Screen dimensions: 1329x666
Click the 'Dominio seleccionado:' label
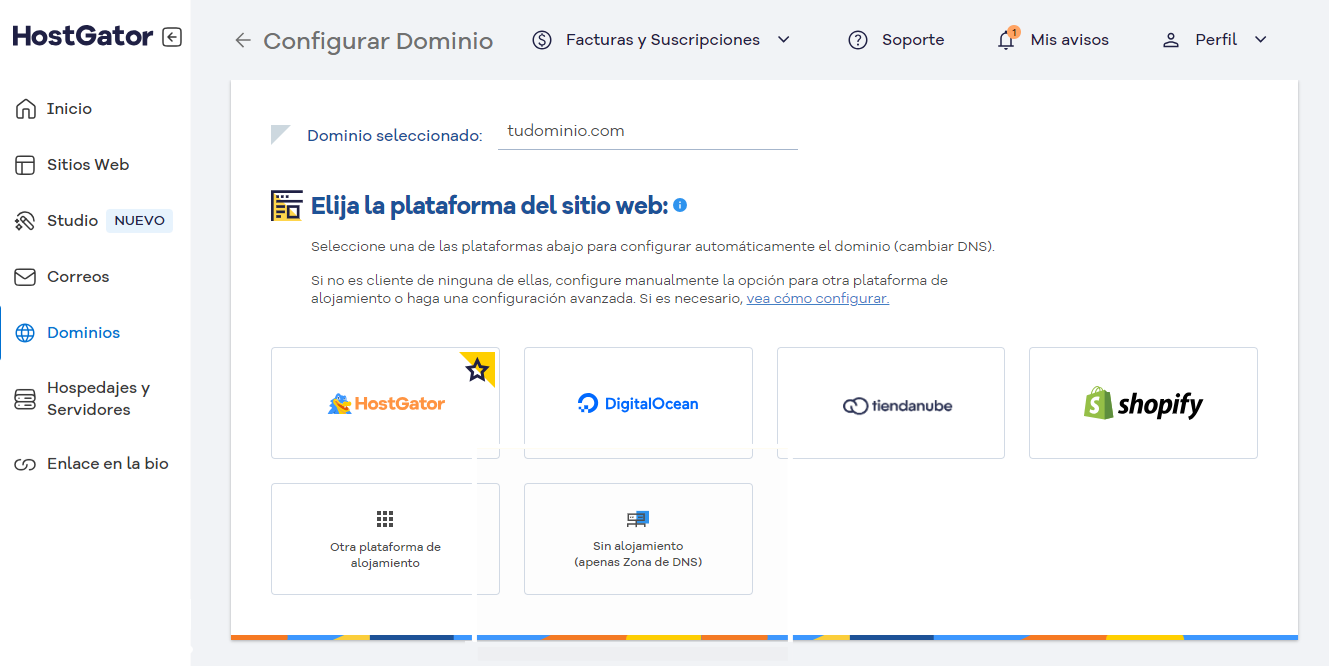[x=395, y=136]
